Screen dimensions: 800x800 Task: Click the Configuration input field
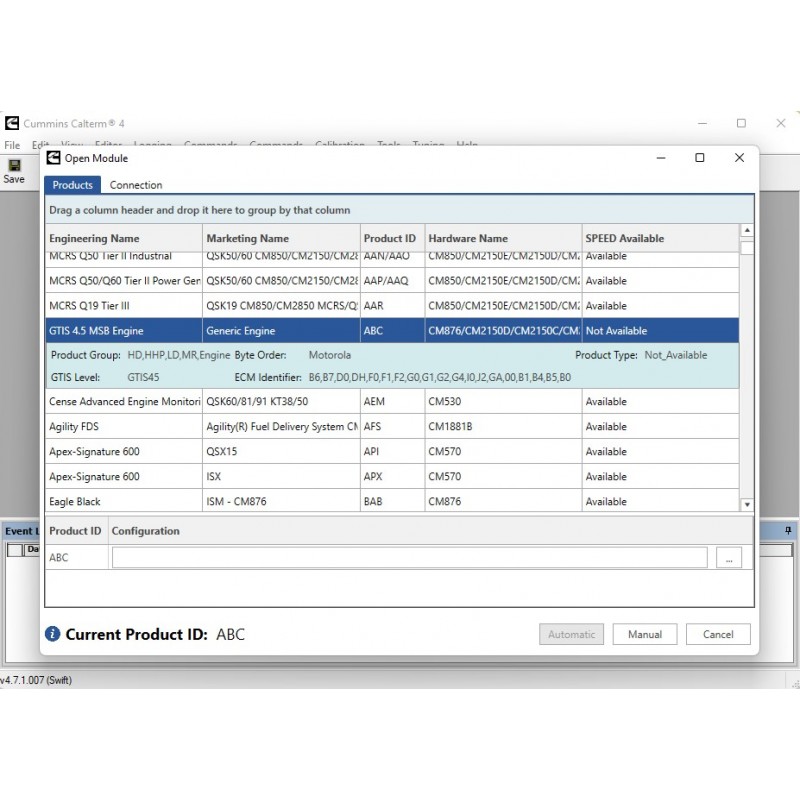point(409,558)
